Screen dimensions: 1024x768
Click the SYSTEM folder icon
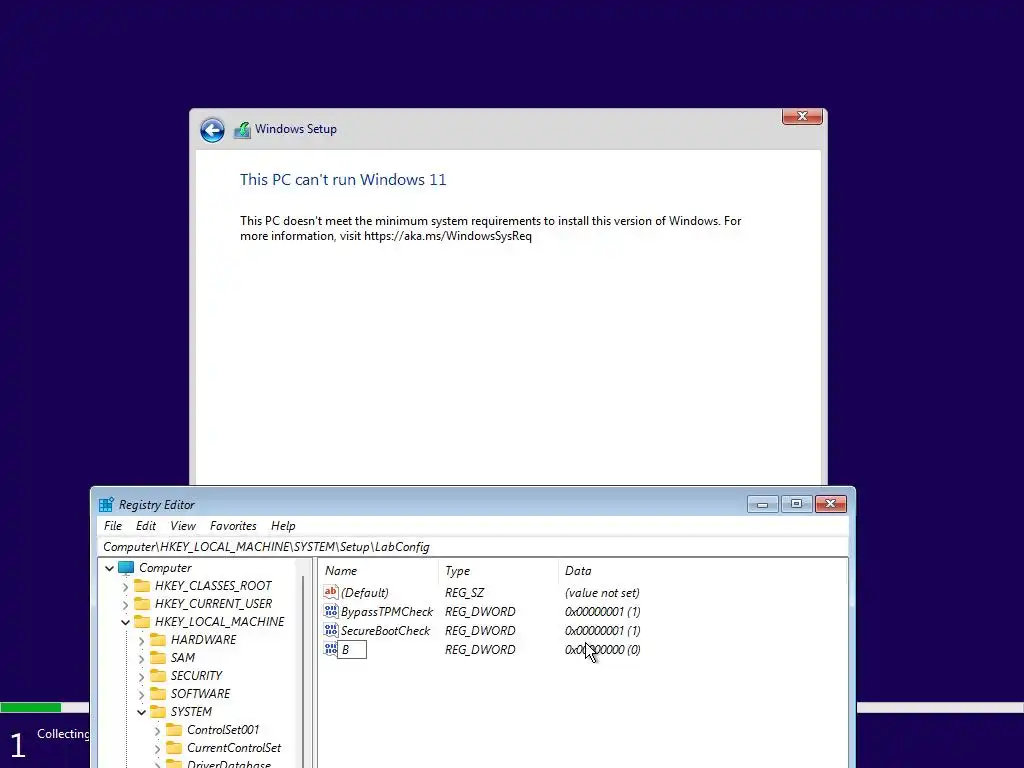[158, 712]
